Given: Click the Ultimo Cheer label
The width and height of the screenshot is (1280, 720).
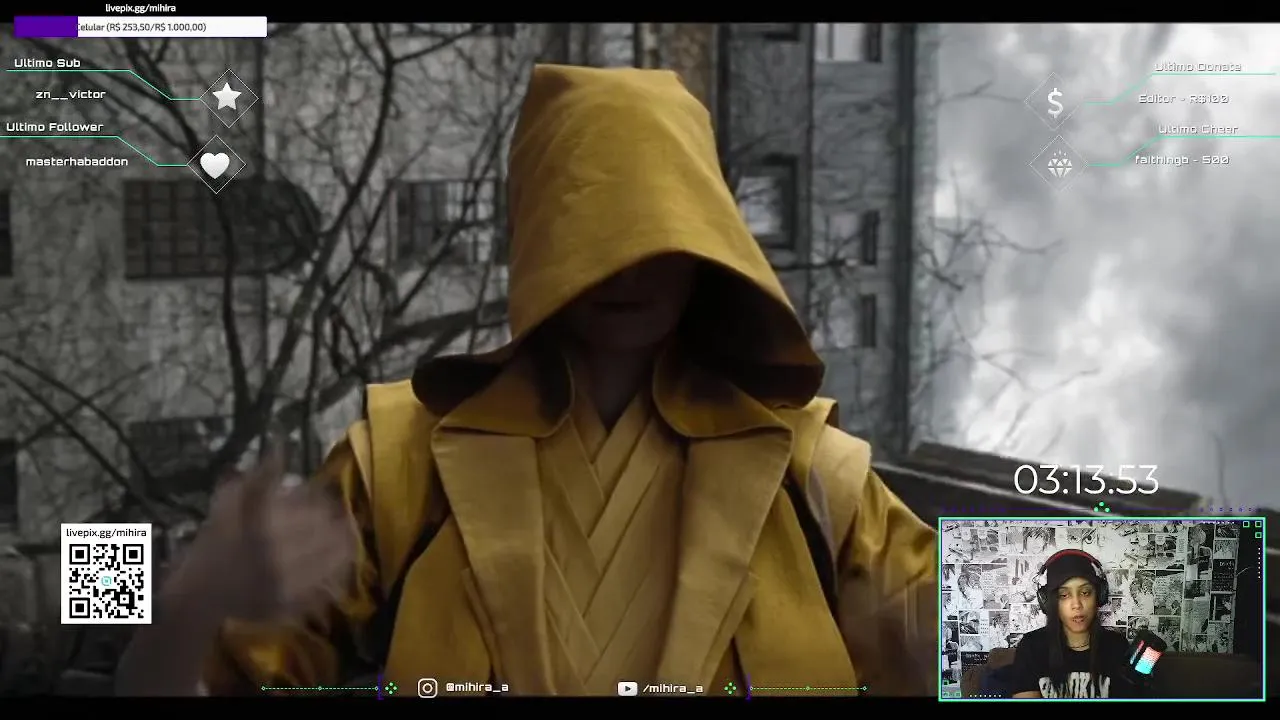Looking at the screenshot, I should point(1198,129).
